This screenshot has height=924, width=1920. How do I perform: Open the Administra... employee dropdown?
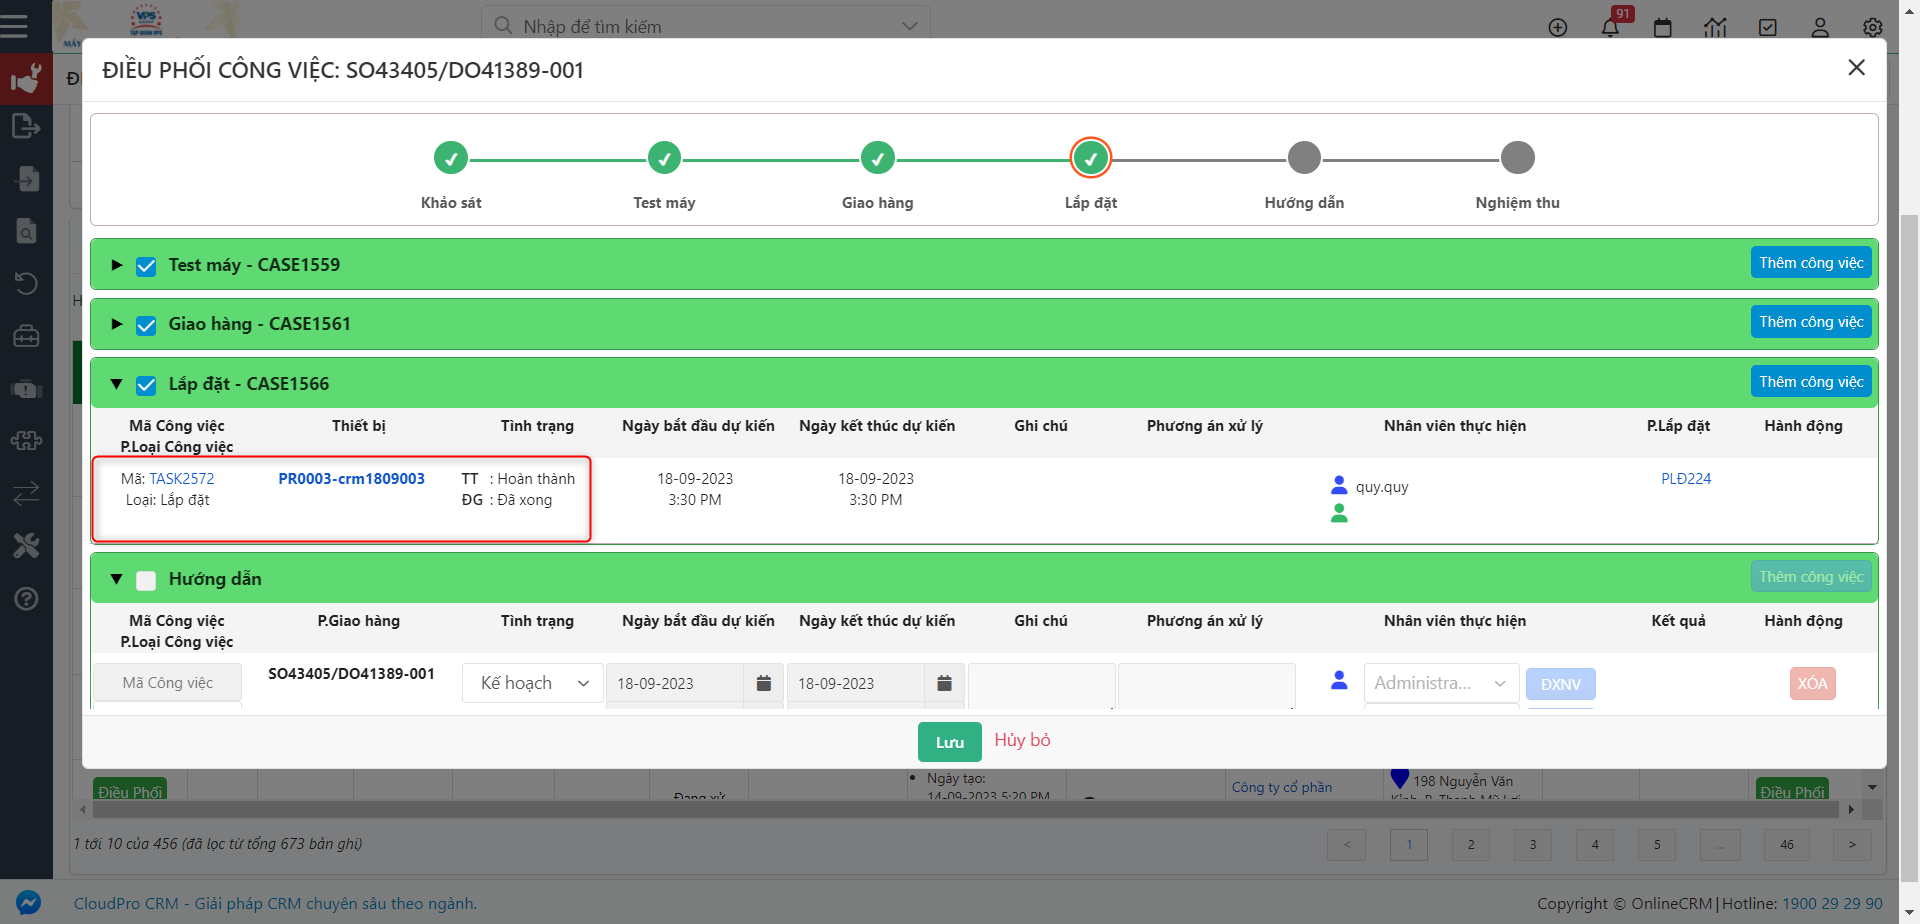pyautogui.click(x=1441, y=683)
